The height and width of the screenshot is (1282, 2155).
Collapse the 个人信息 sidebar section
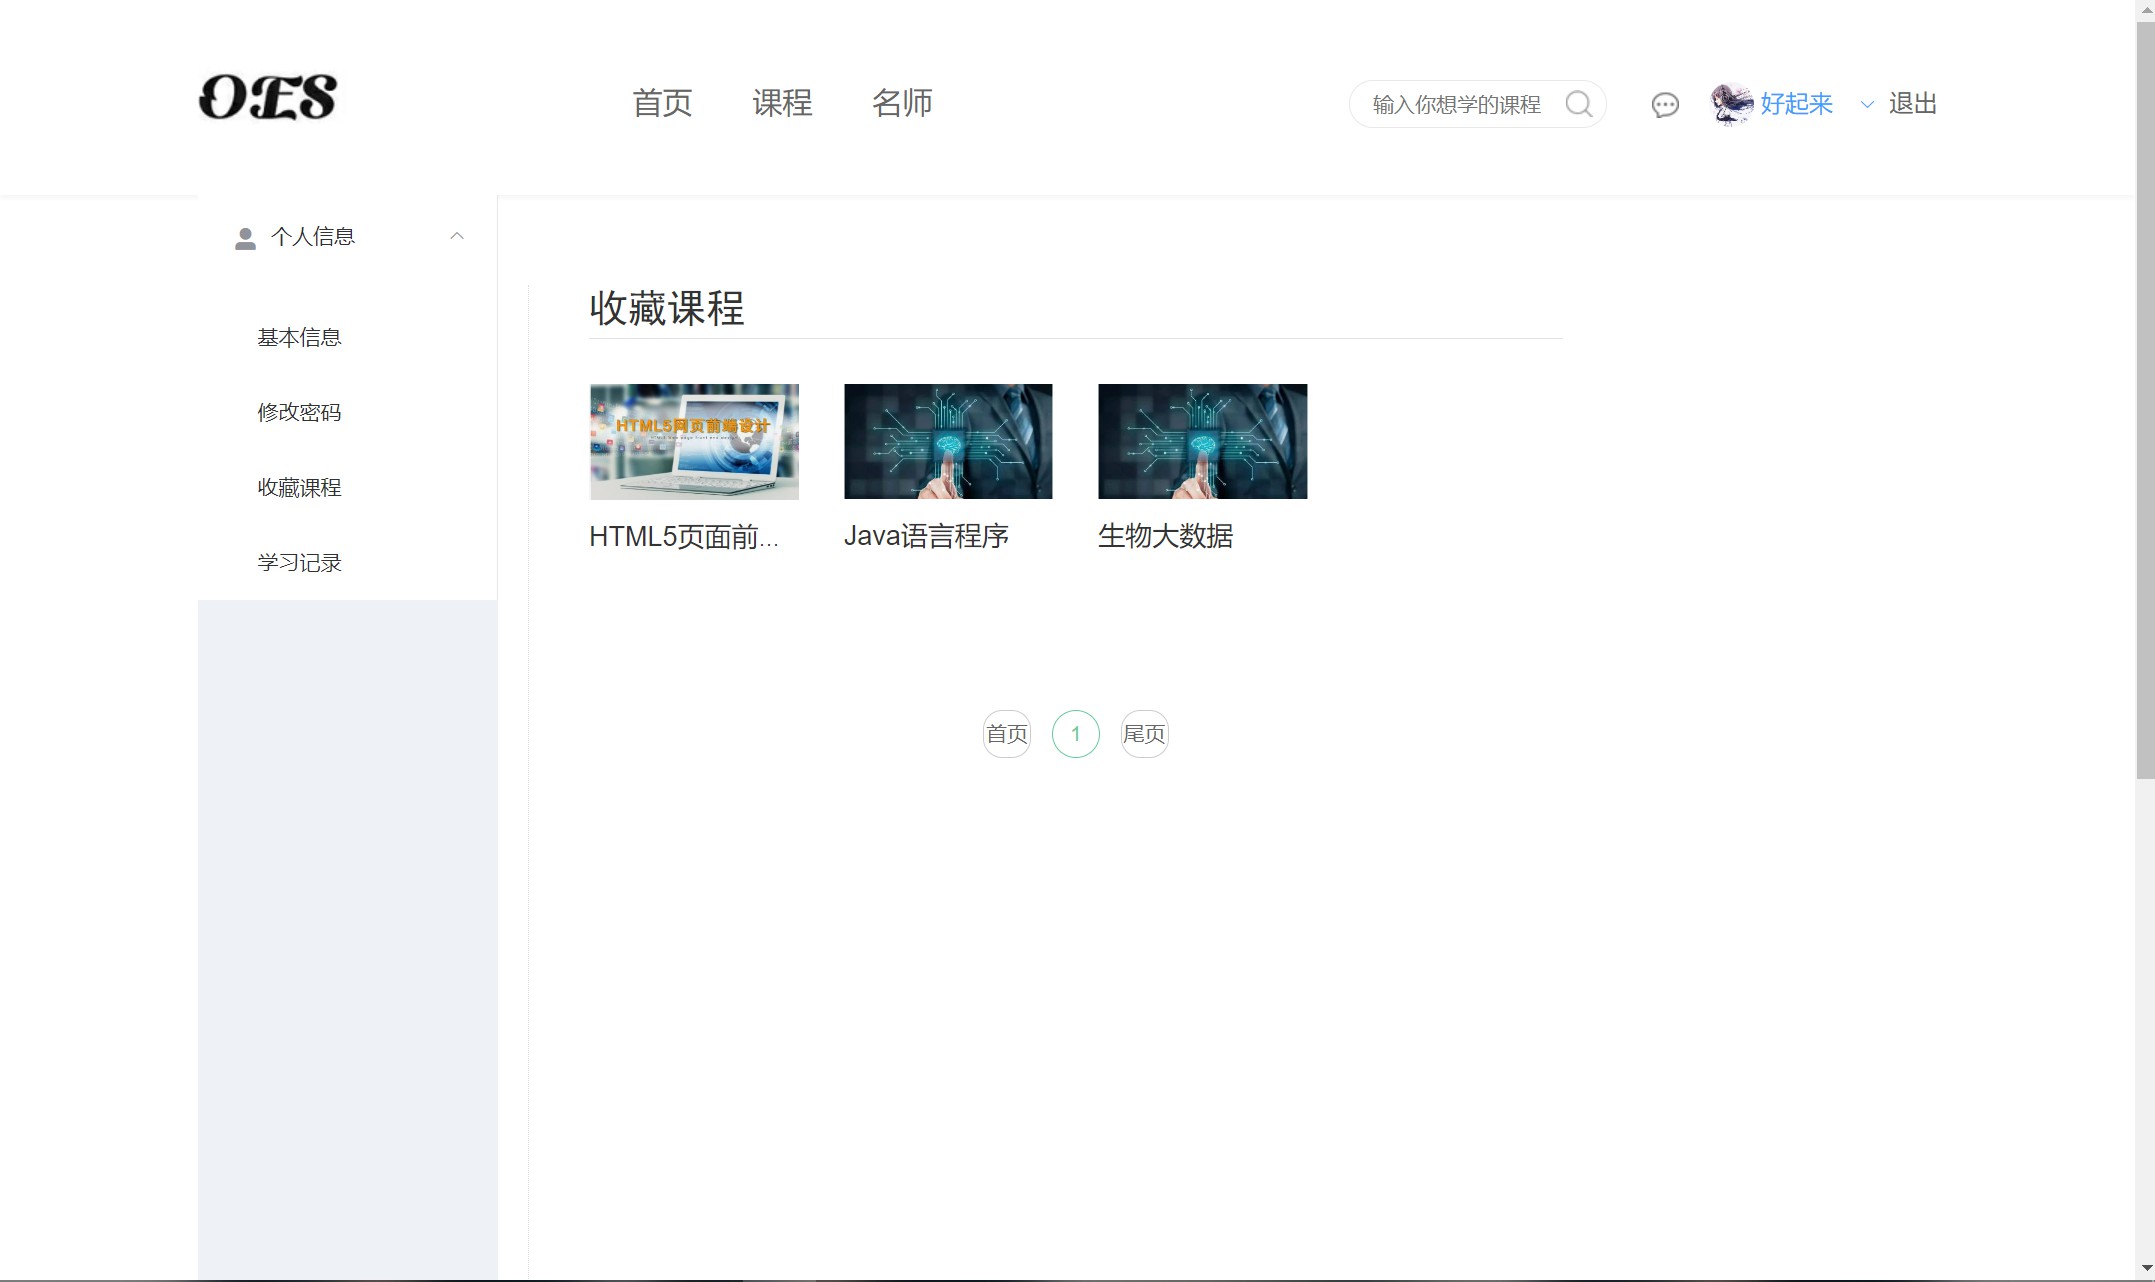tap(457, 236)
